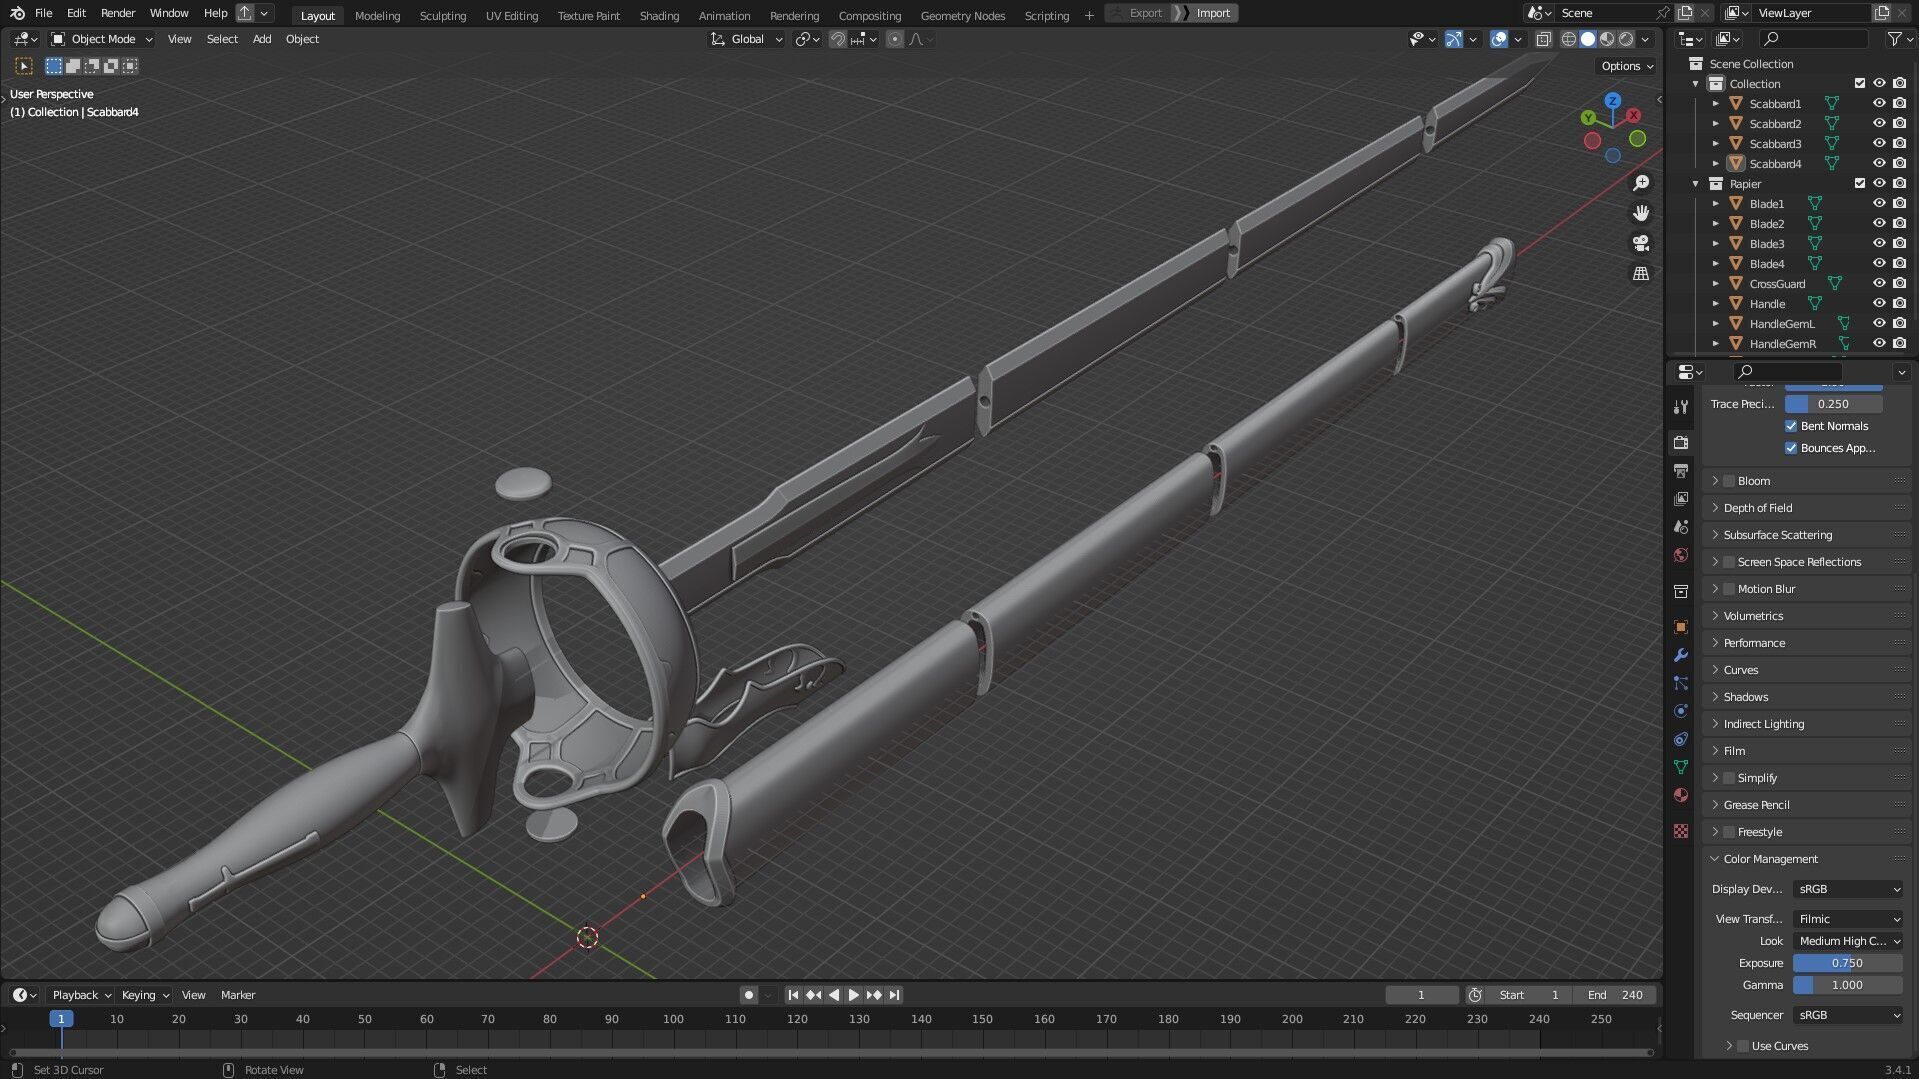Open the Tool properties tab

tap(1681, 406)
